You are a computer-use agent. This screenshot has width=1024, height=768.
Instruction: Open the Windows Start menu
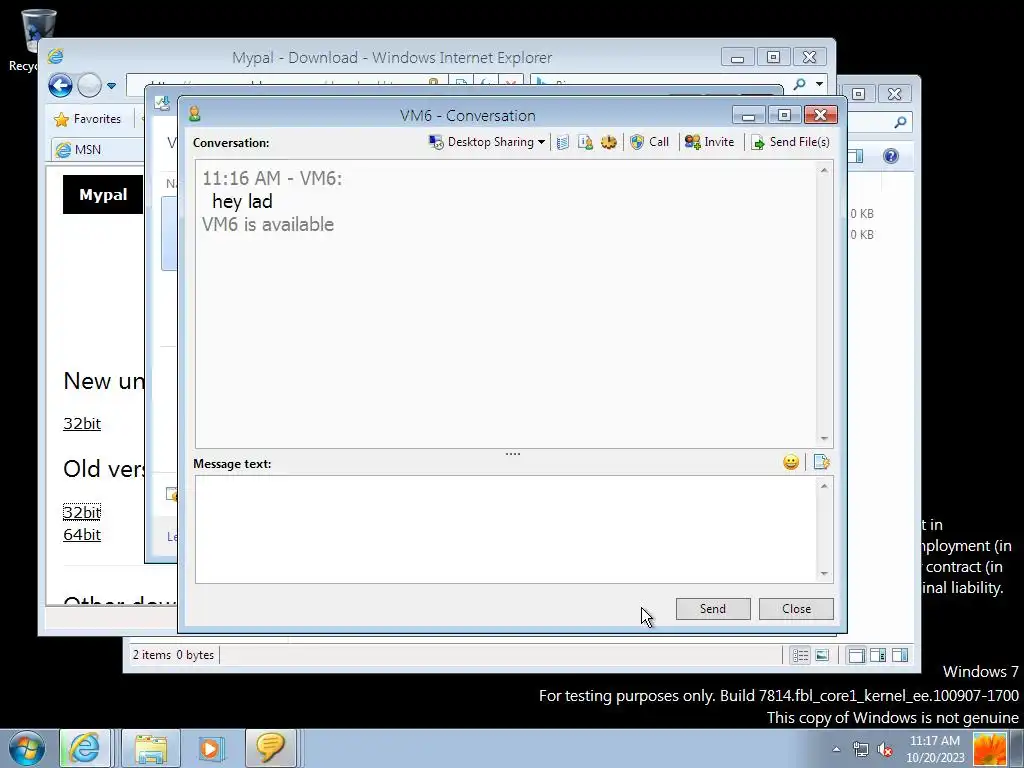pos(27,748)
